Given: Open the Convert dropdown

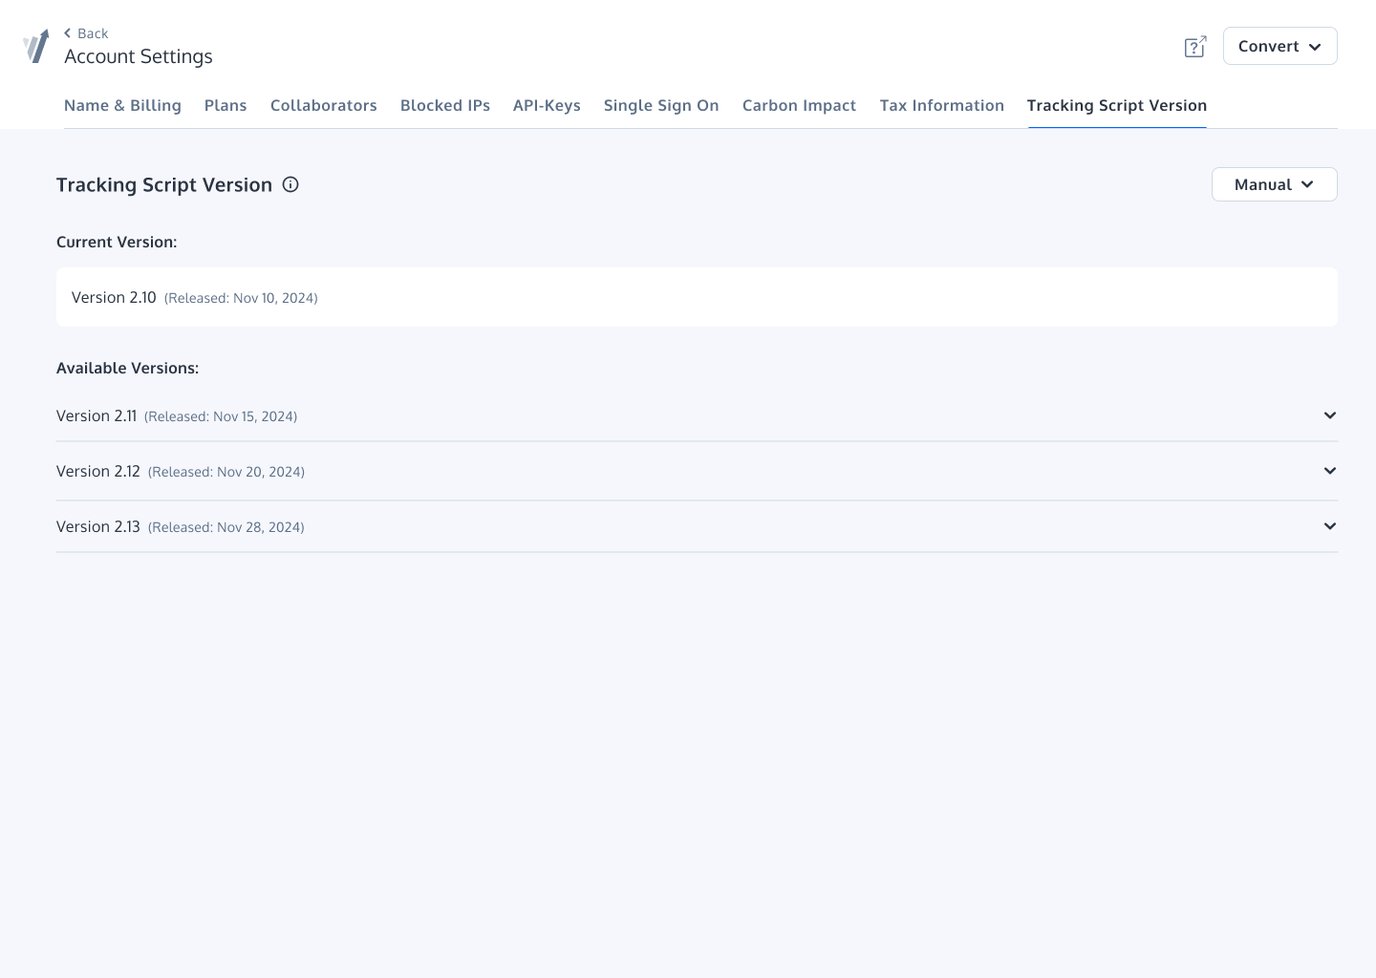Looking at the screenshot, I should (x=1279, y=46).
